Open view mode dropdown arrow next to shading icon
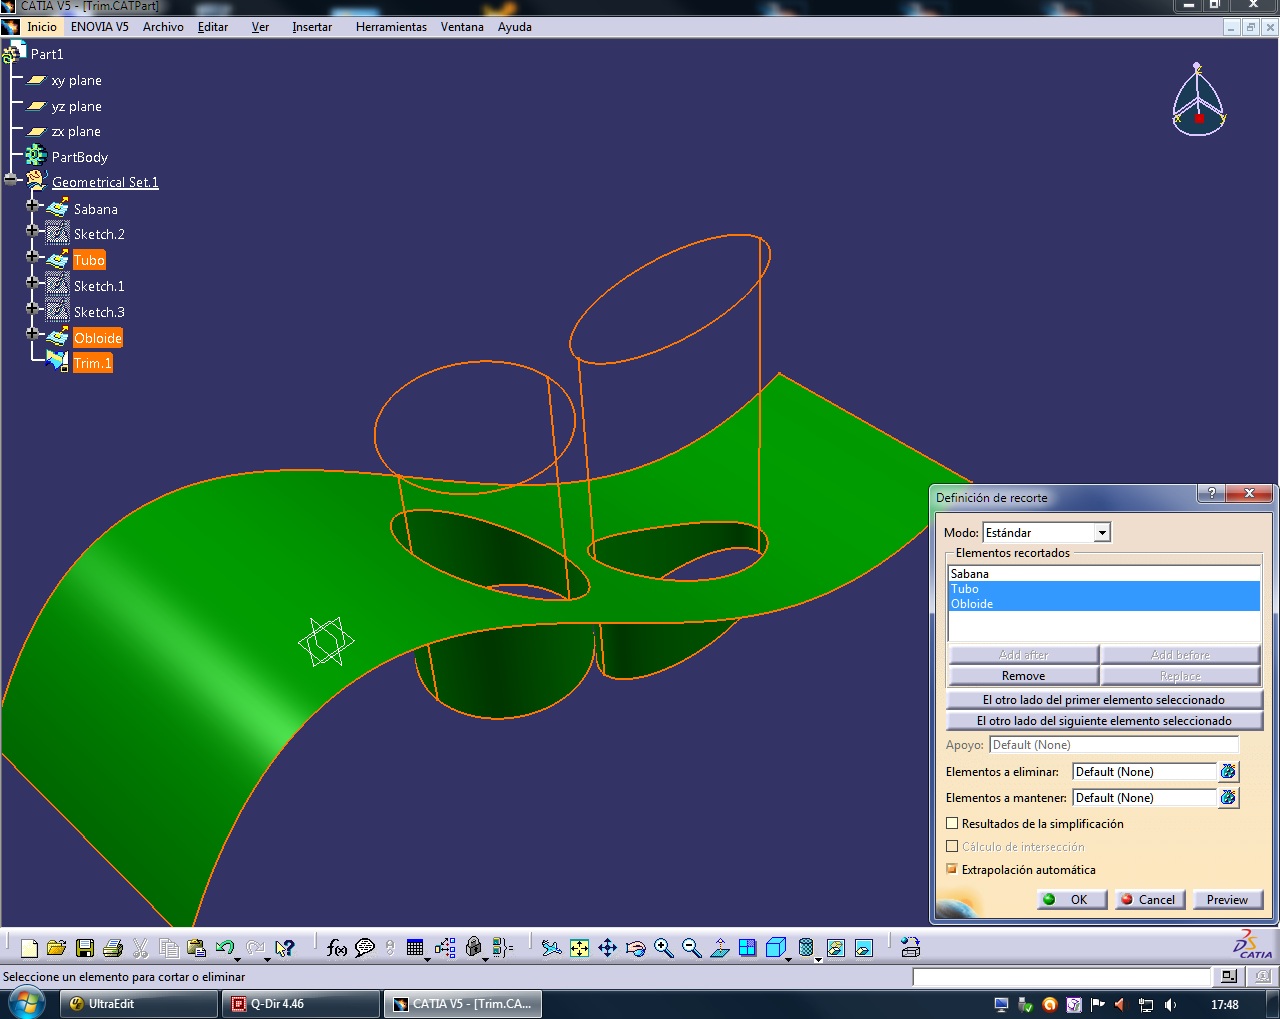1280x1019 pixels. (819, 958)
